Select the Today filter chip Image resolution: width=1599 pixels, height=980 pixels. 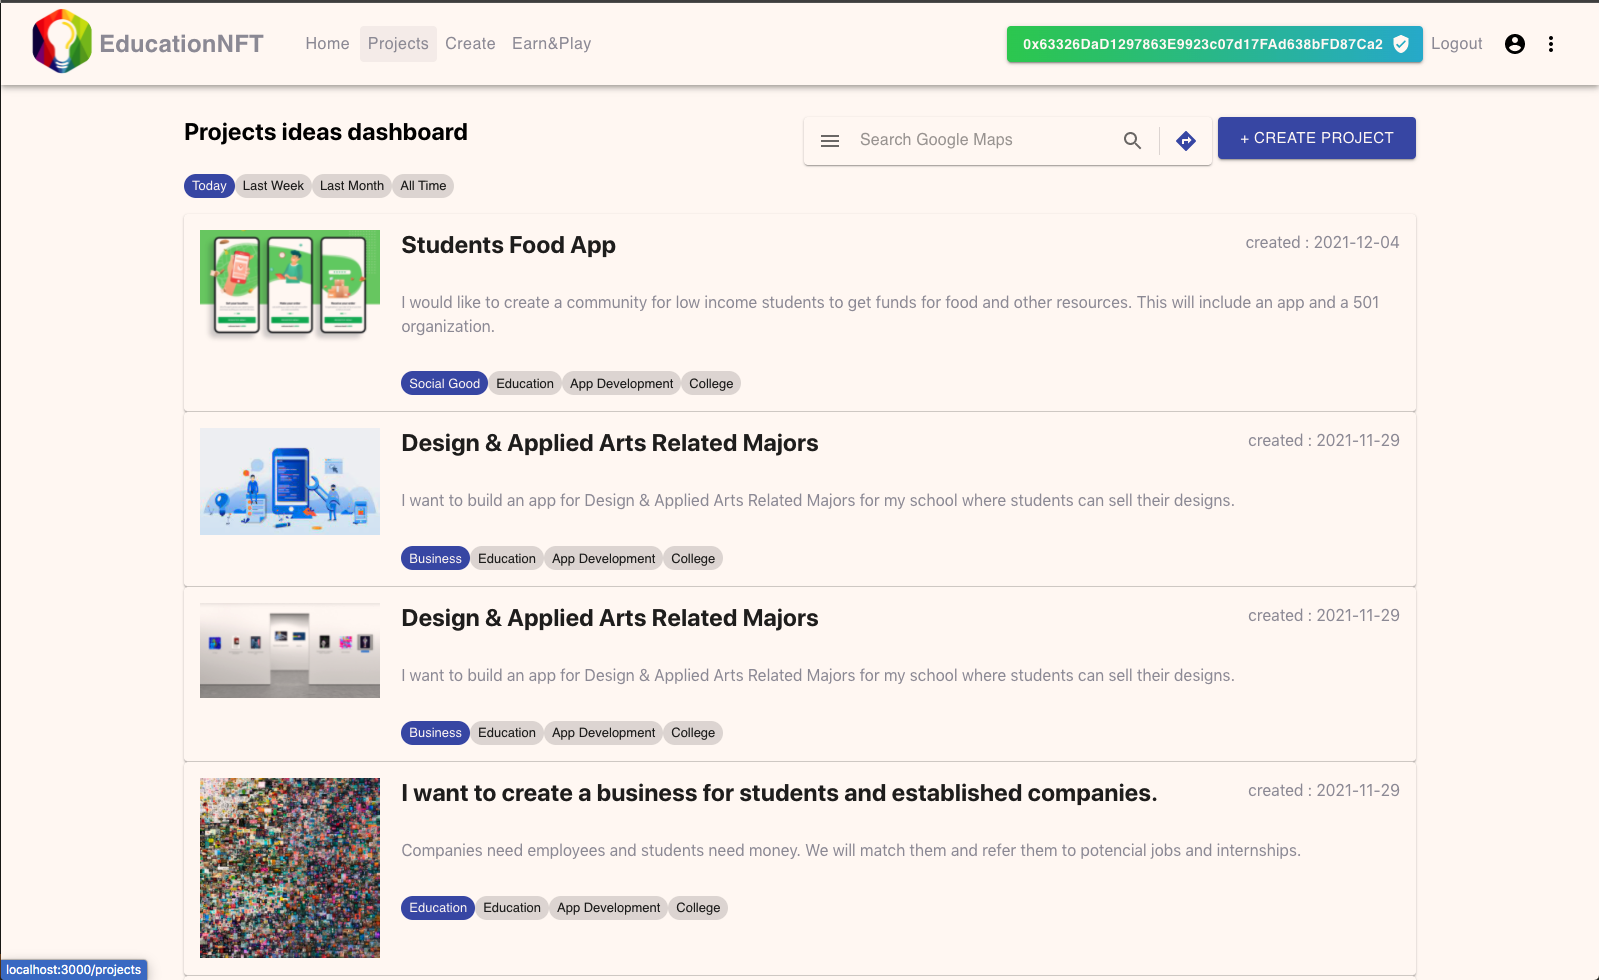[209, 186]
